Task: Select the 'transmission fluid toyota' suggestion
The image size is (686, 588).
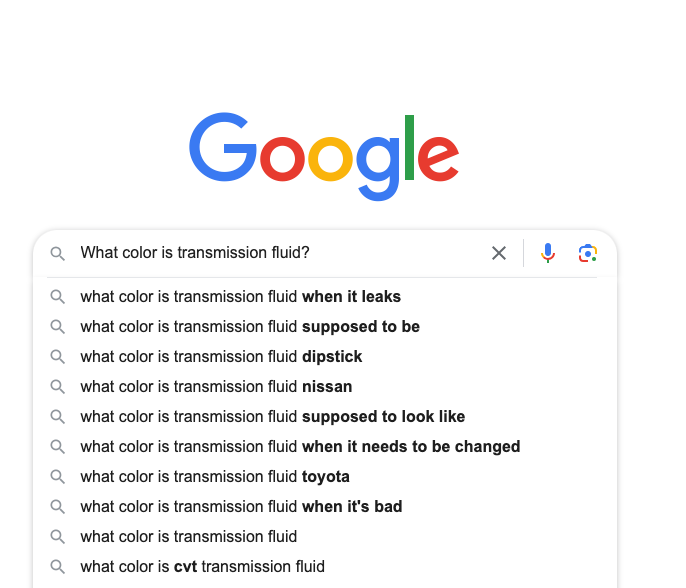Action: coord(325,476)
